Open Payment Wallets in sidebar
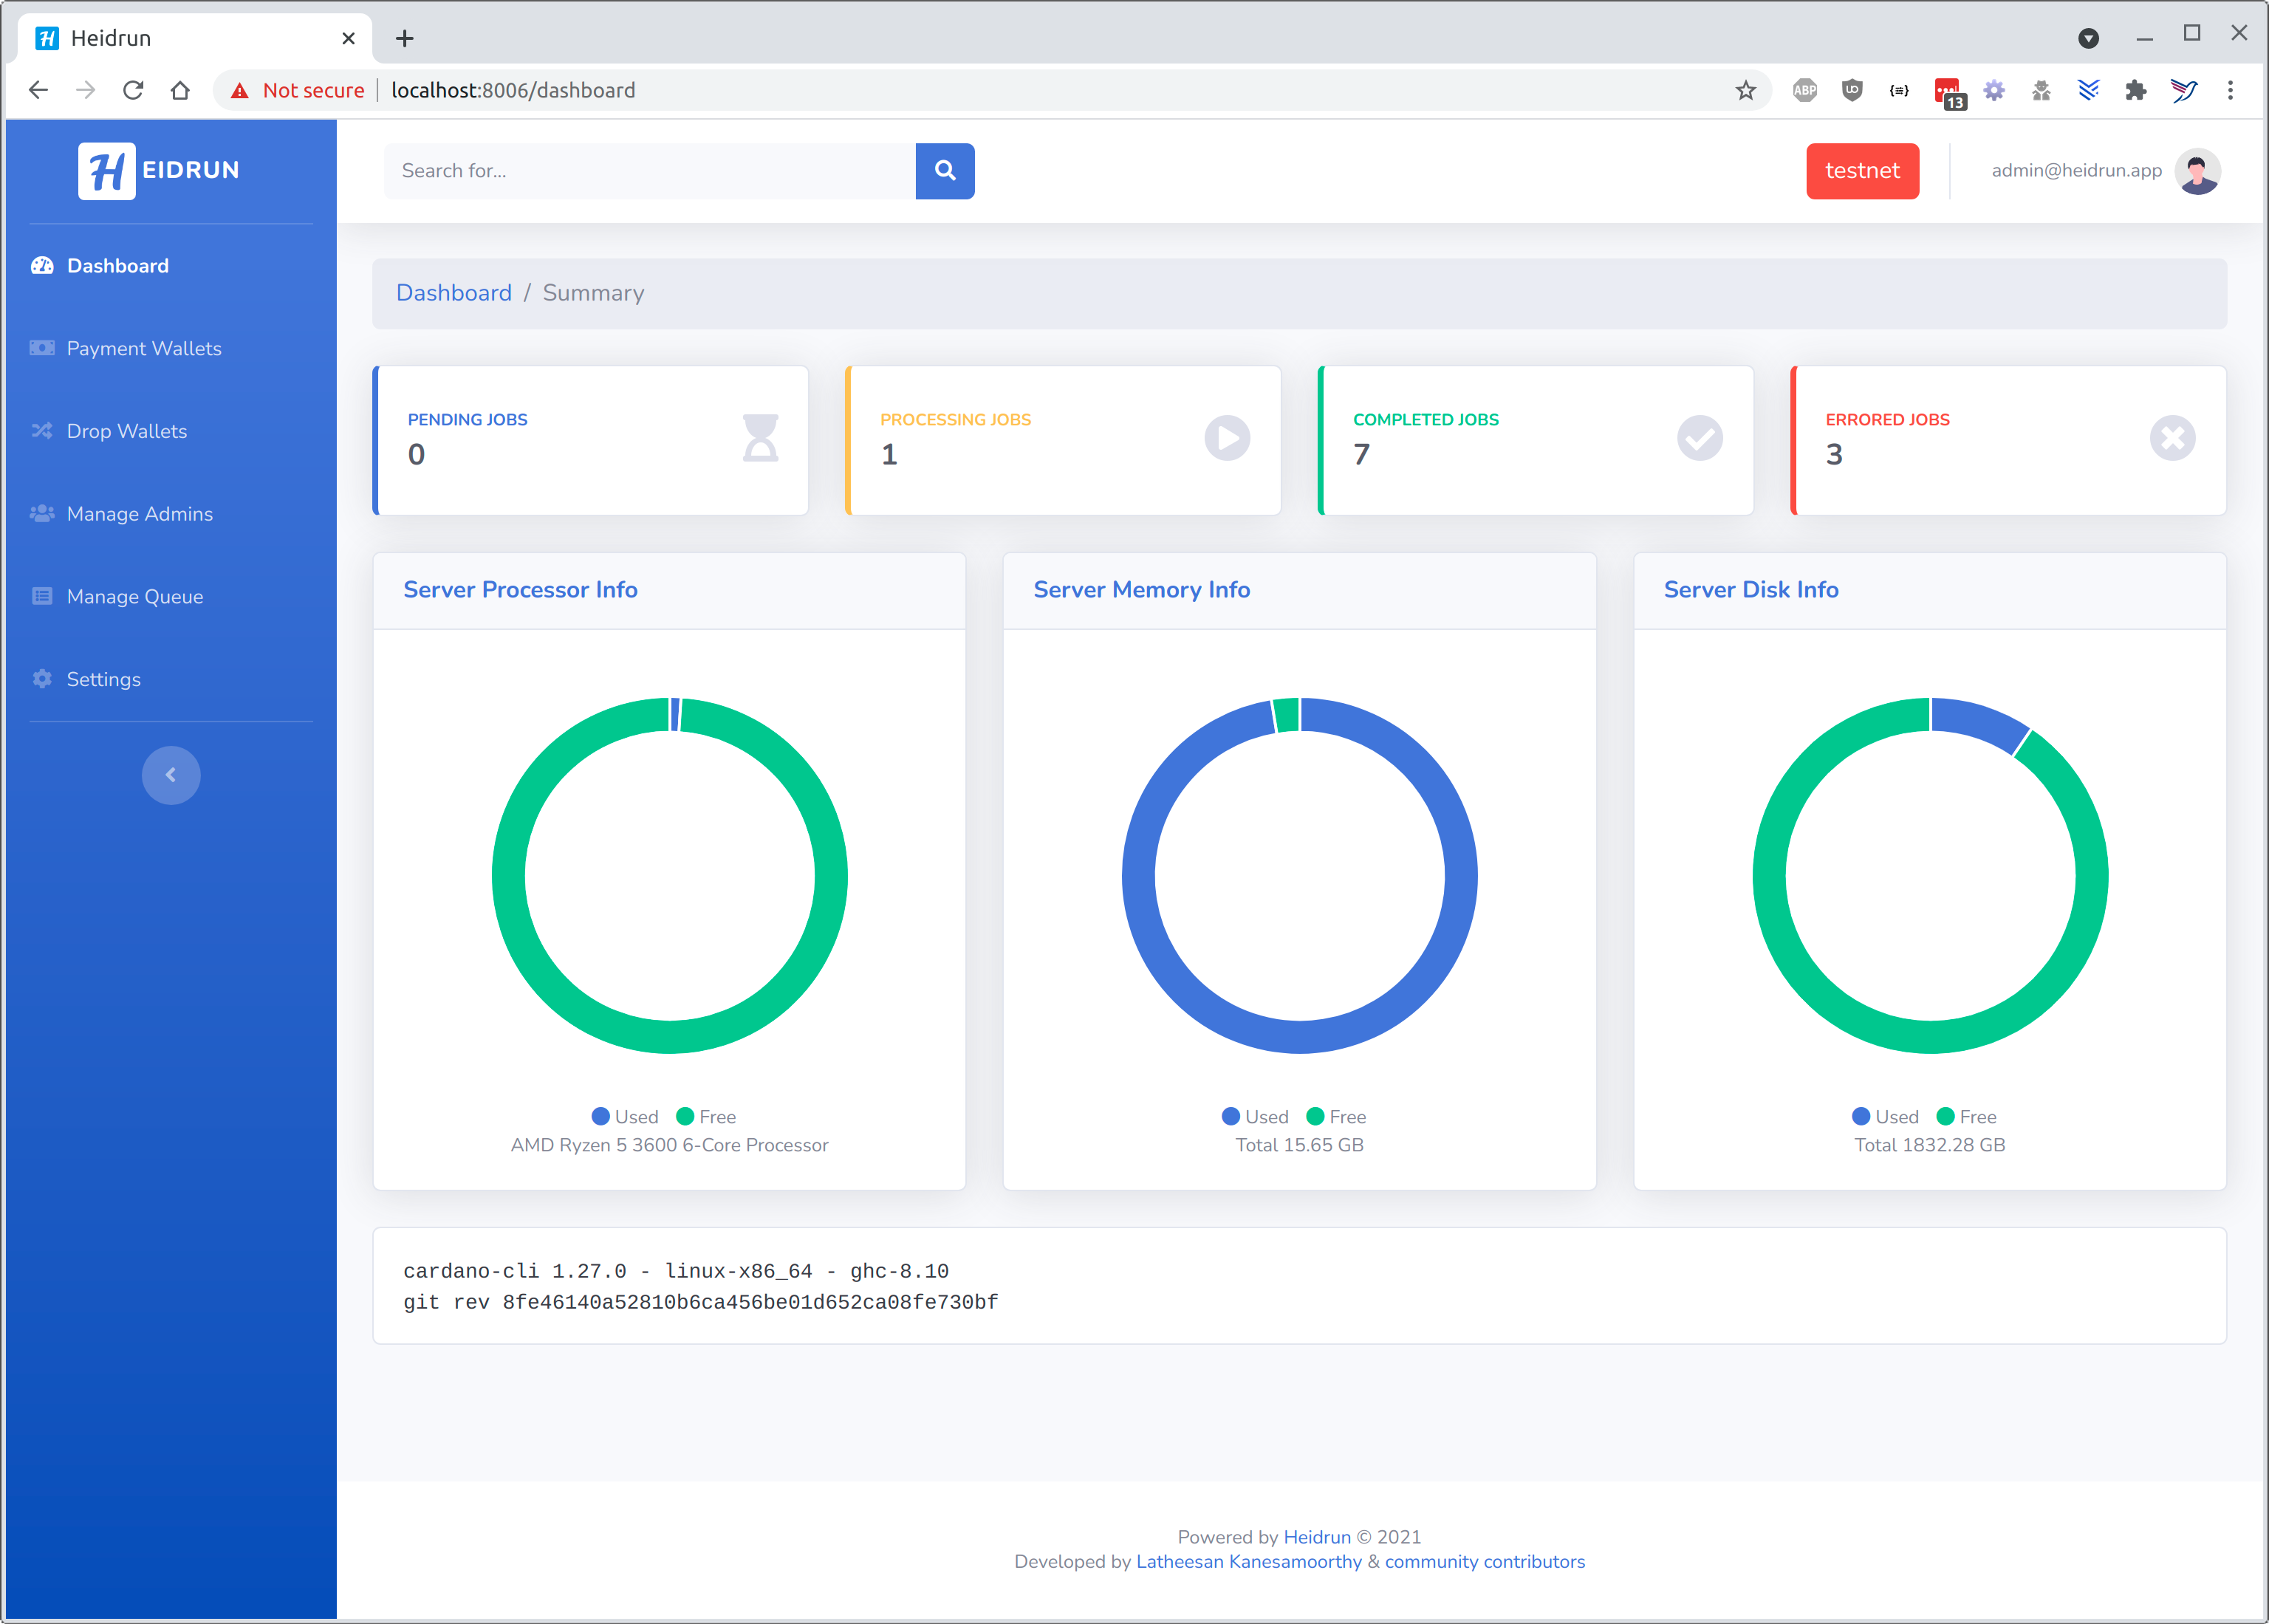Screen dimensions: 2269x1624 (x=144, y=348)
